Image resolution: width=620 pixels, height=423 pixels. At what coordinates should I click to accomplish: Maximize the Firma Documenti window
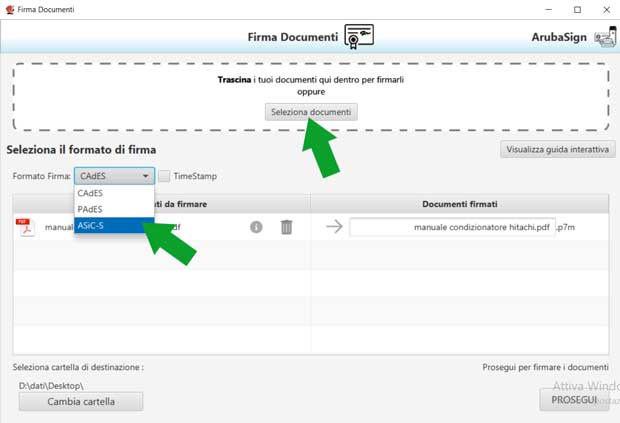578,9
